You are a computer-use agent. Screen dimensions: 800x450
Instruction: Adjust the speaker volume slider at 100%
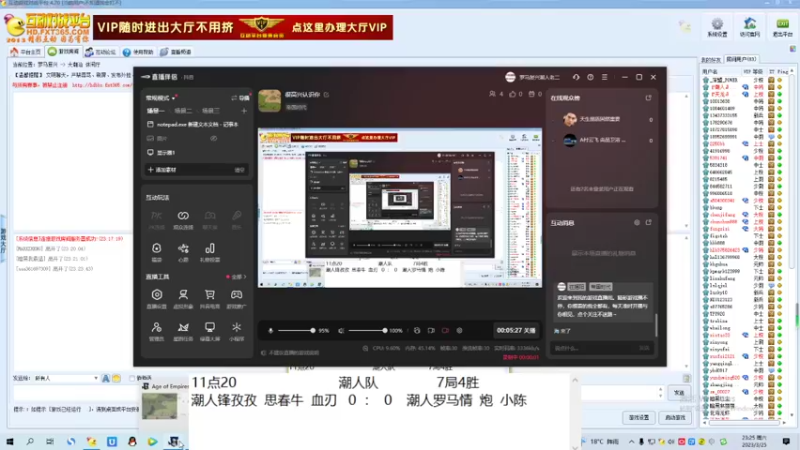(367, 331)
